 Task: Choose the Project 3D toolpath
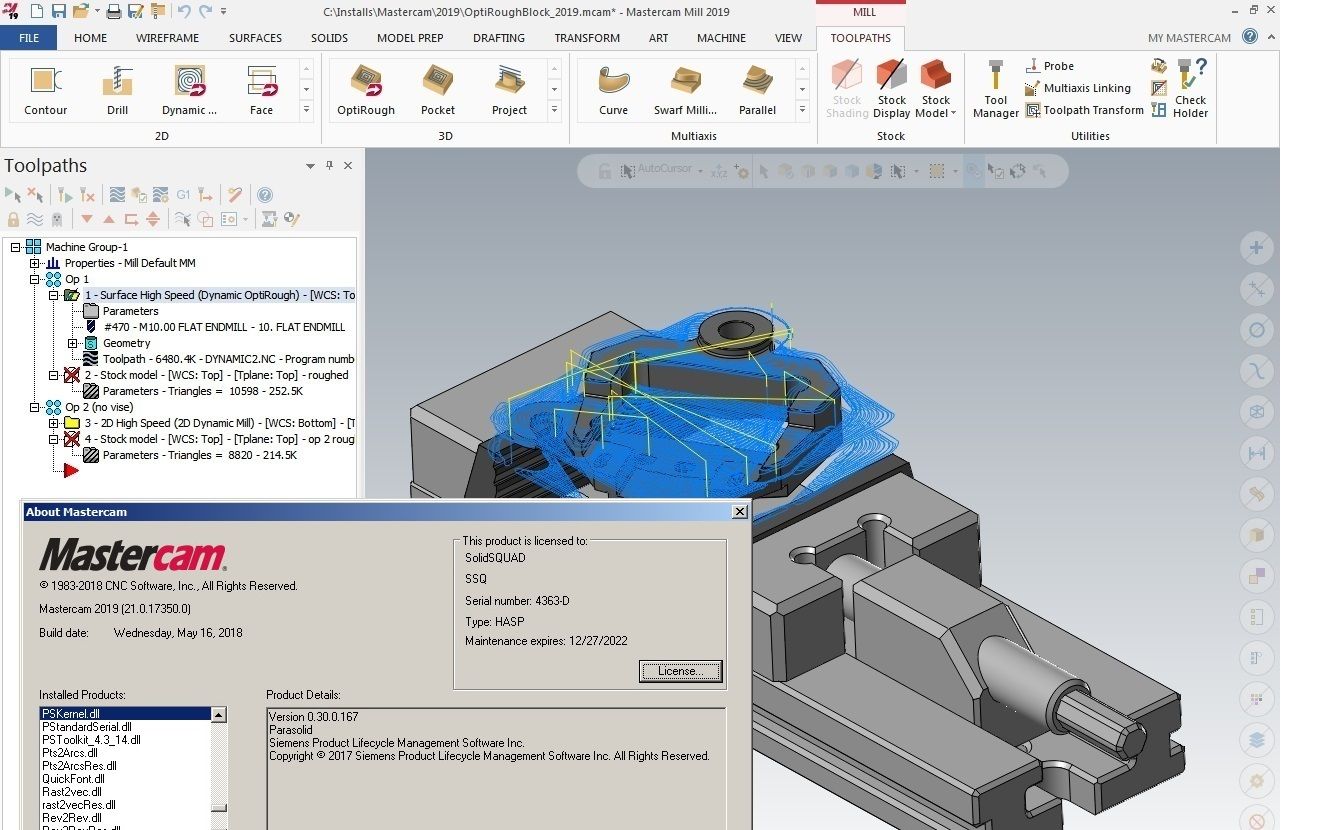point(509,89)
